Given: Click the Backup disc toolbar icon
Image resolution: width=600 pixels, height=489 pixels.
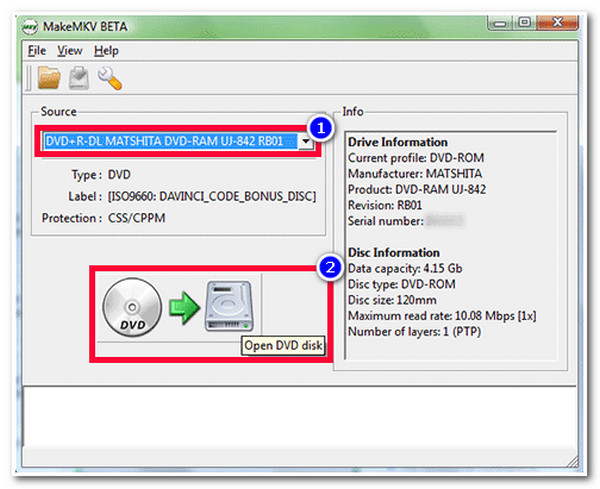Looking at the screenshot, I should 79,78.
